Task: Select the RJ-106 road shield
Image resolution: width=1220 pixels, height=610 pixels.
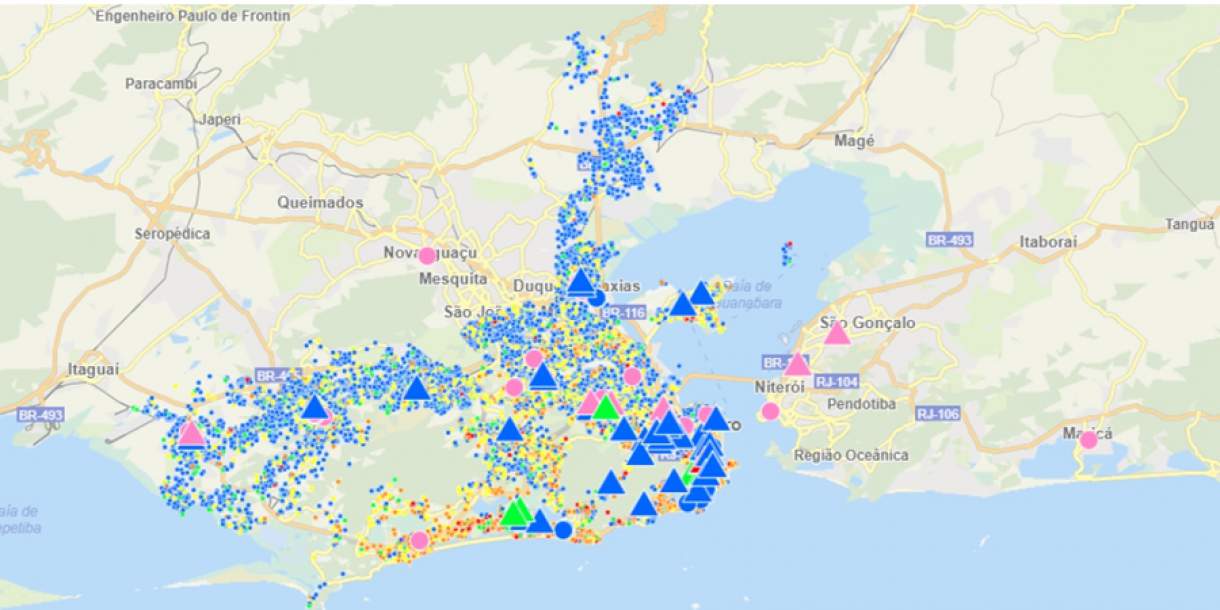Action: (938, 413)
